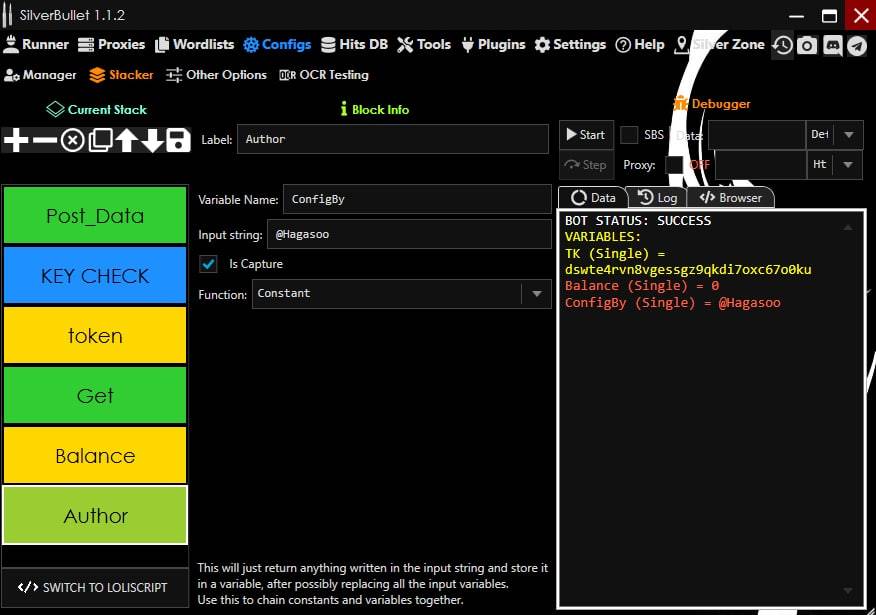The image size is (876, 615).
Task: Click the camera screenshot icon in top bar
Action: tap(807, 45)
